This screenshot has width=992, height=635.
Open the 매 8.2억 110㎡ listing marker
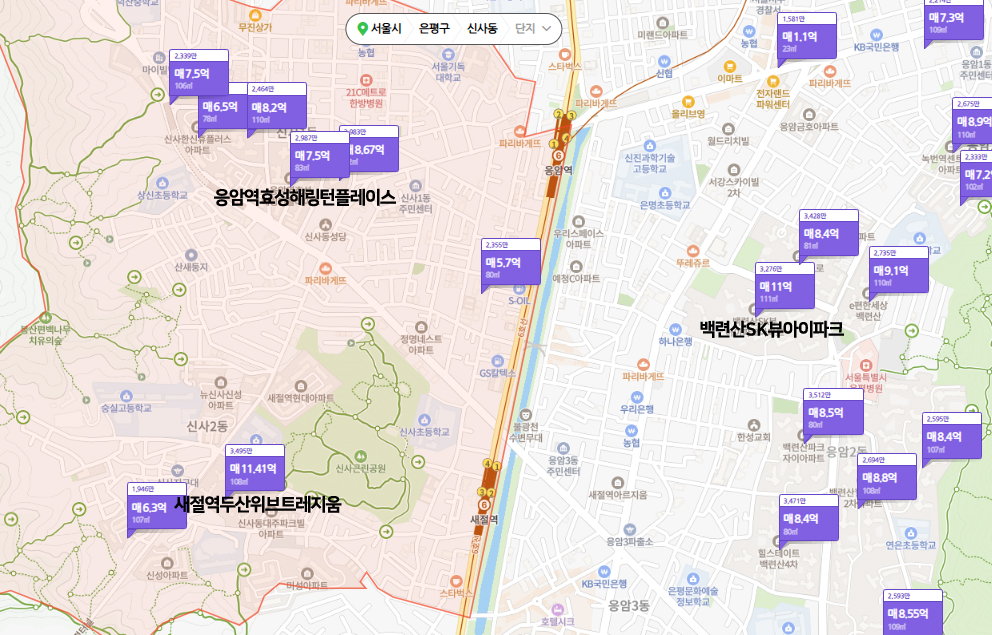(276, 108)
